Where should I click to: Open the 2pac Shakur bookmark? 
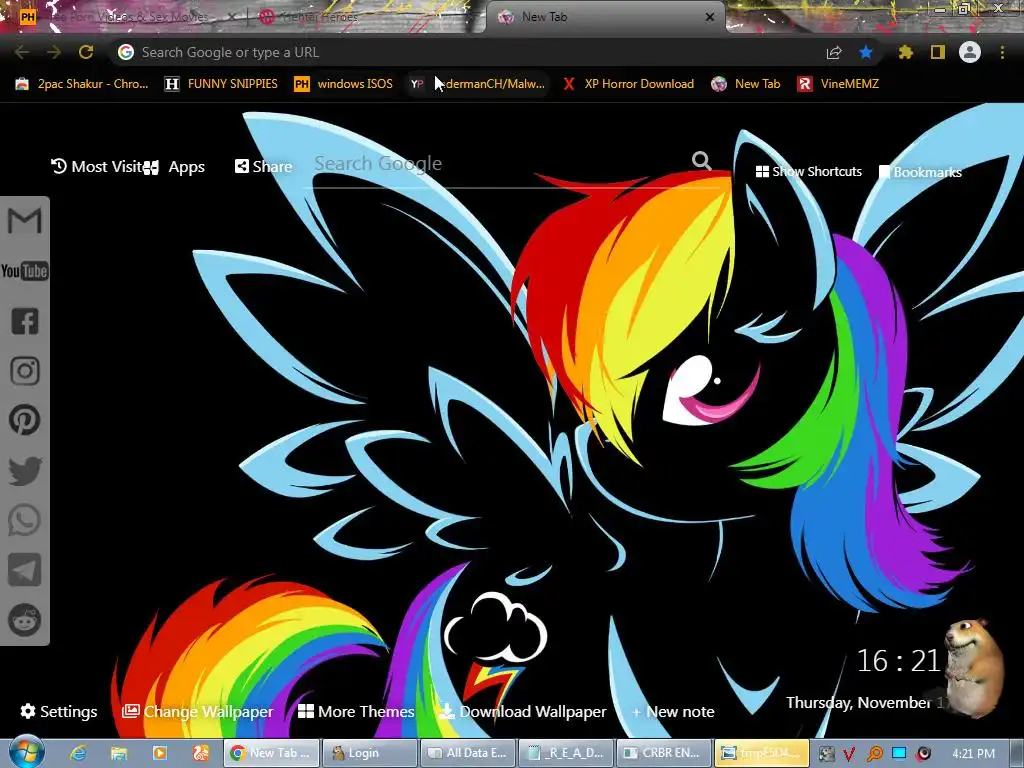(82, 84)
